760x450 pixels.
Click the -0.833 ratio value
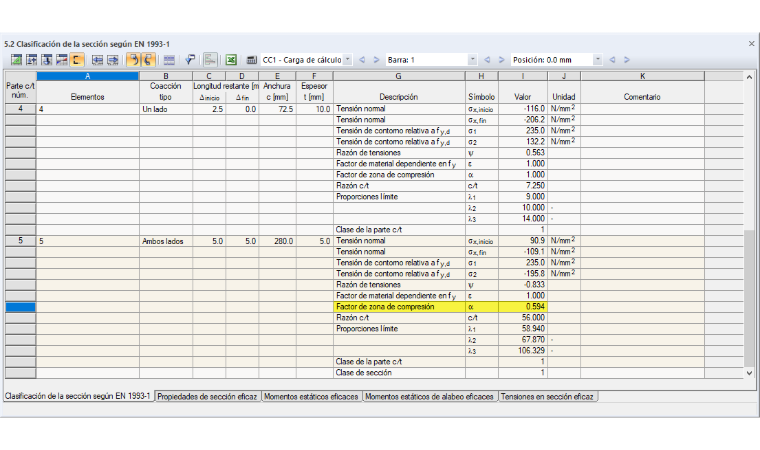point(522,285)
